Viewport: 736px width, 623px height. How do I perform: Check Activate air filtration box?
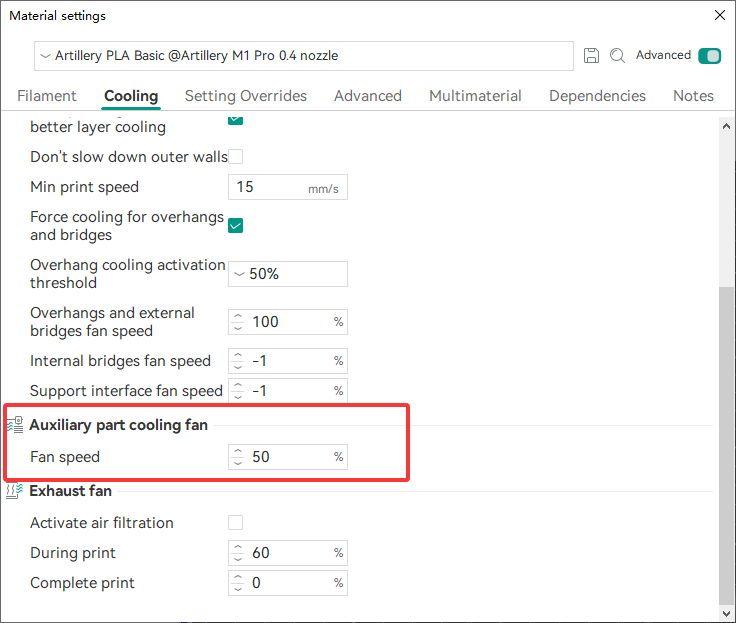[236, 523]
